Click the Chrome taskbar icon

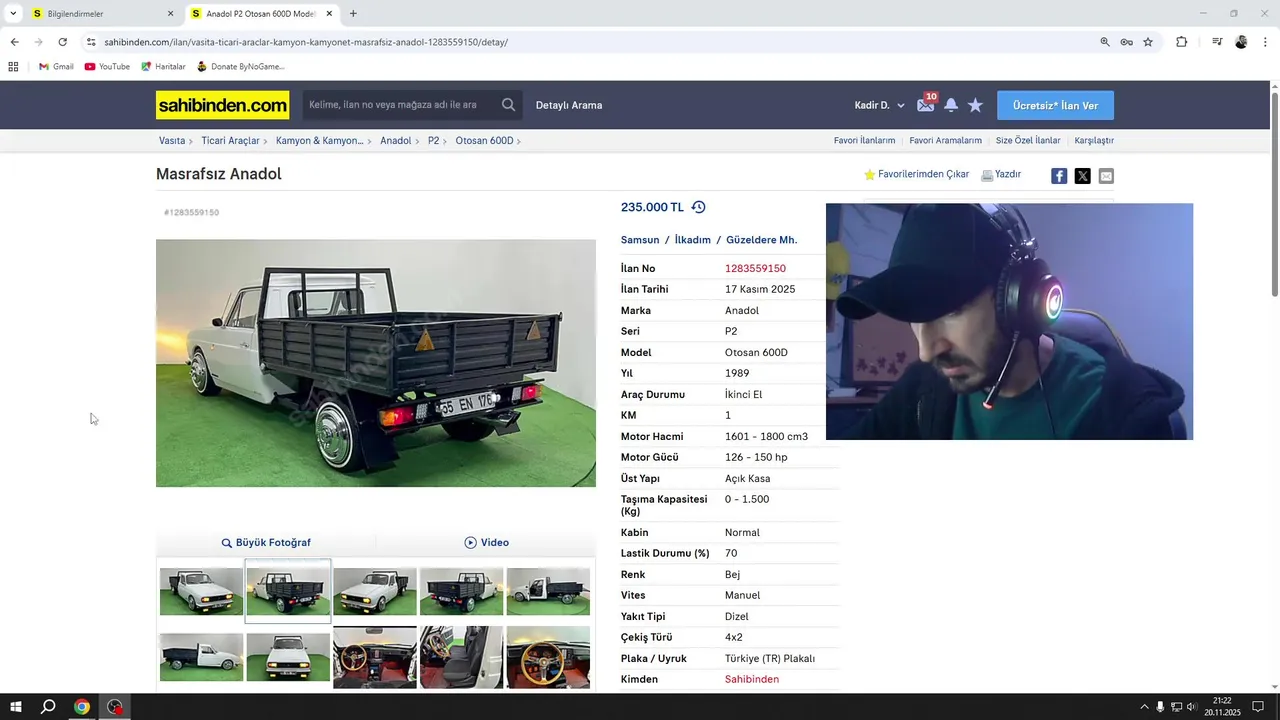point(82,707)
